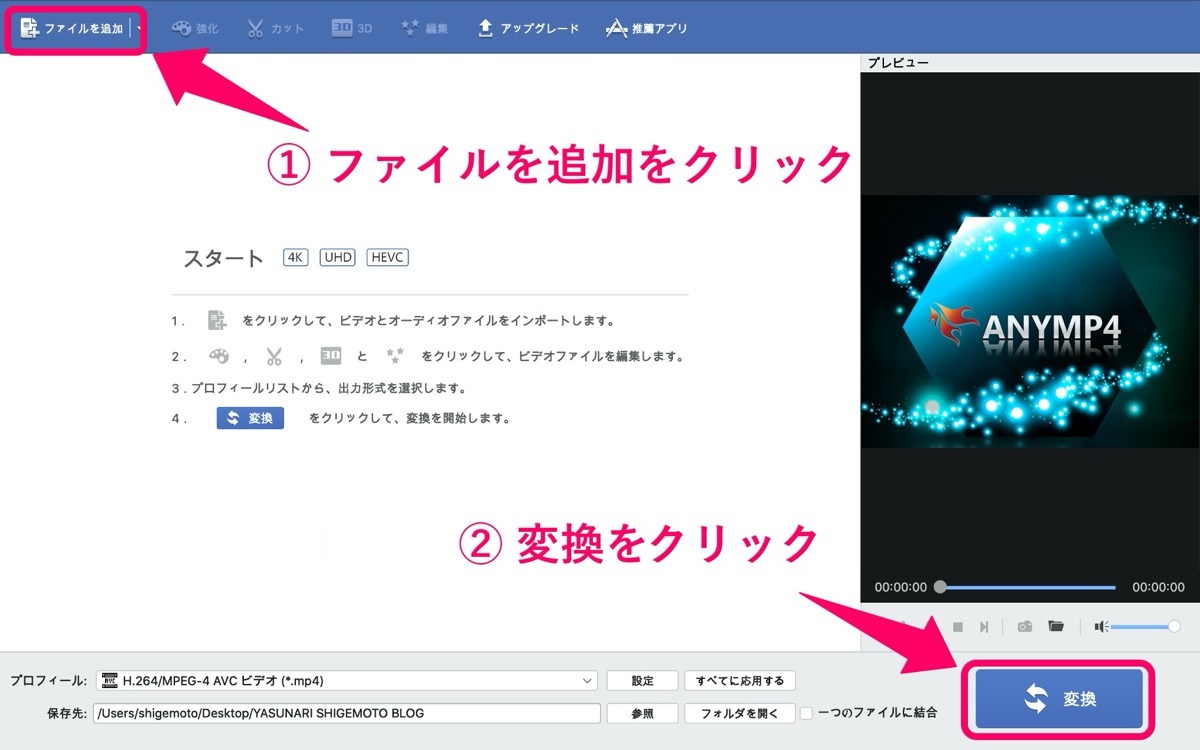Screen dimensions: 1200x750
Task: Click the アップグレード (Upgrade) toolbar item
Action: tap(527, 28)
